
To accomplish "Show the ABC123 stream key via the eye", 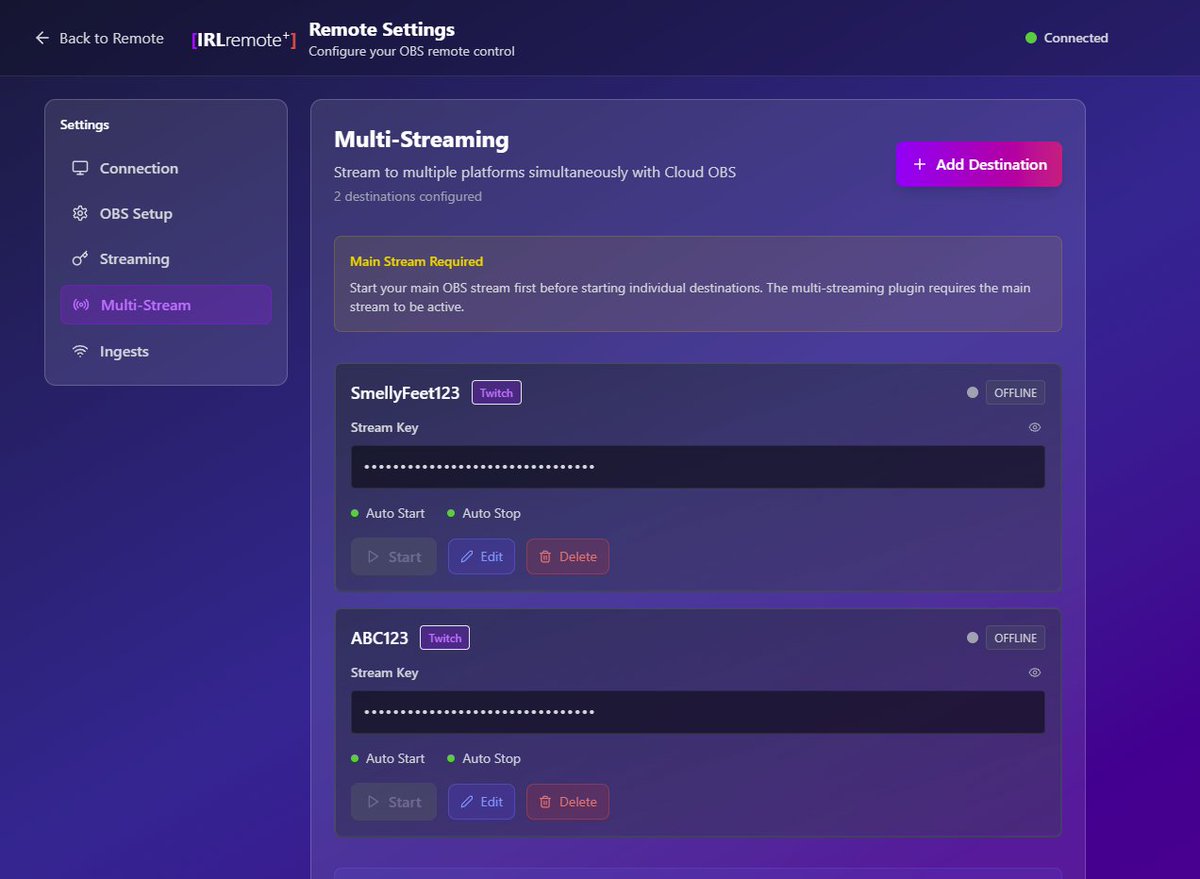I will [1035, 672].
